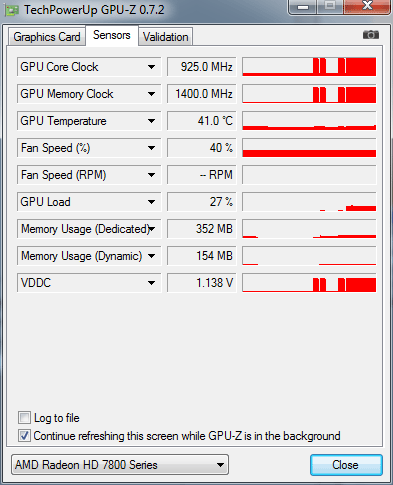Click the Close button
This screenshot has width=393, height=485.
pos(346,465)
